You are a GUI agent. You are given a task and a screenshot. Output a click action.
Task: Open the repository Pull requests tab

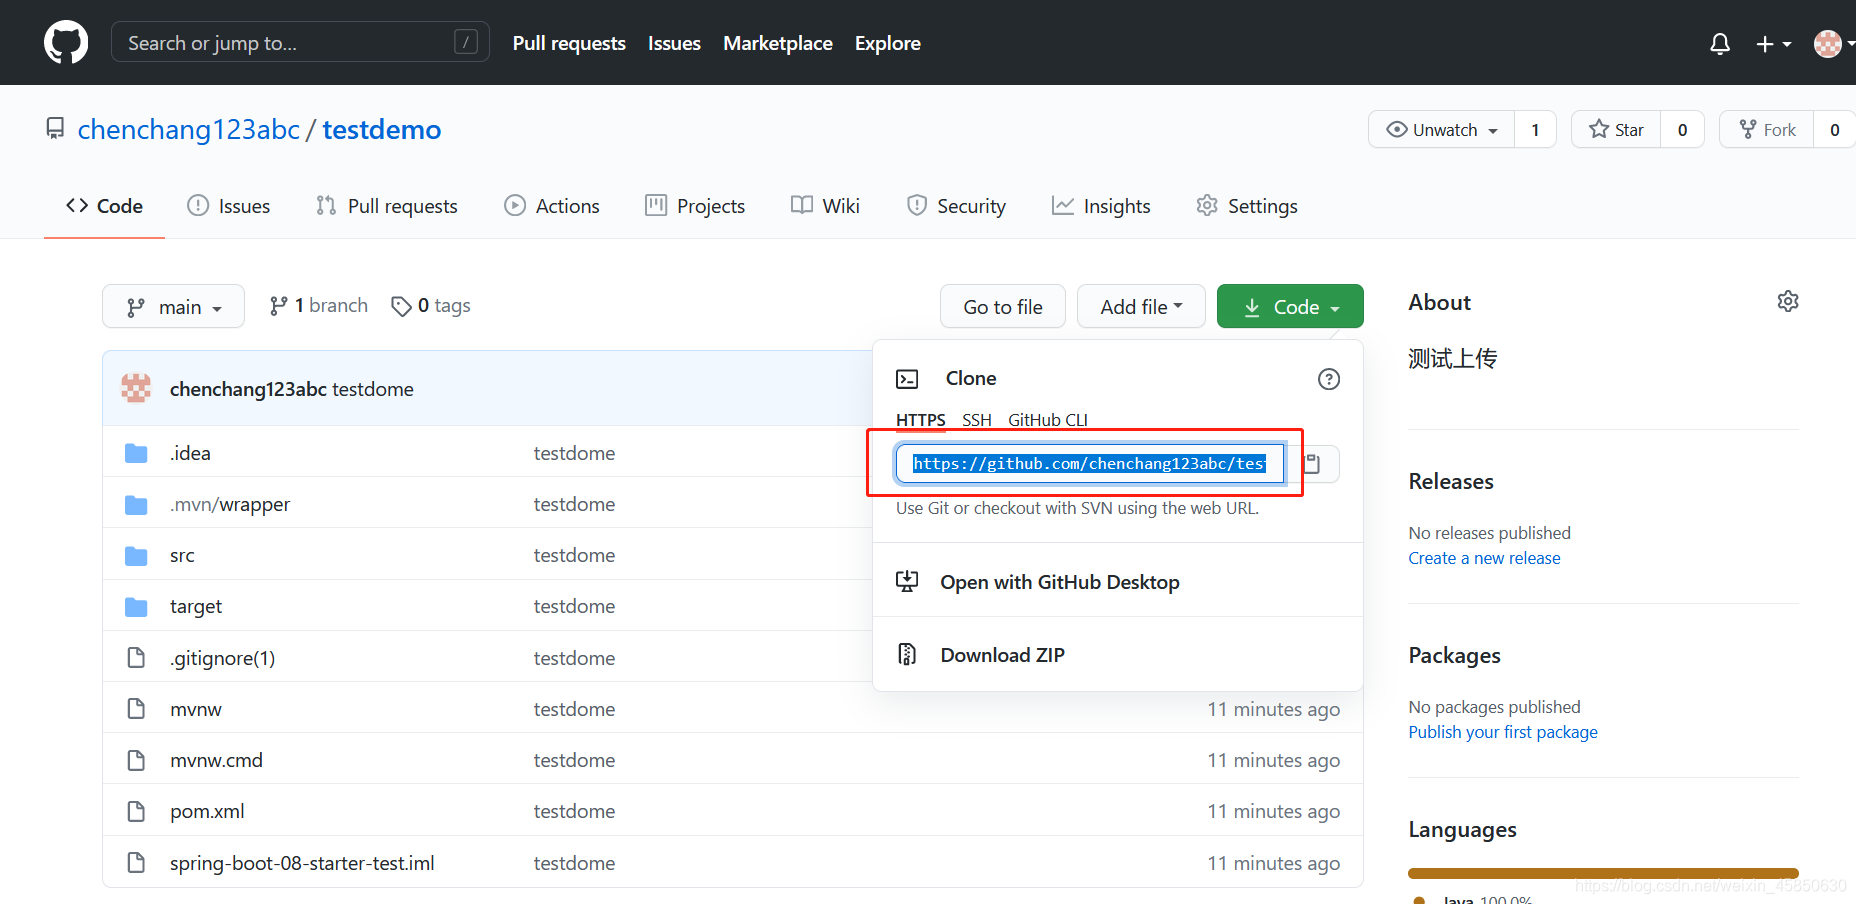coord(387,206)
